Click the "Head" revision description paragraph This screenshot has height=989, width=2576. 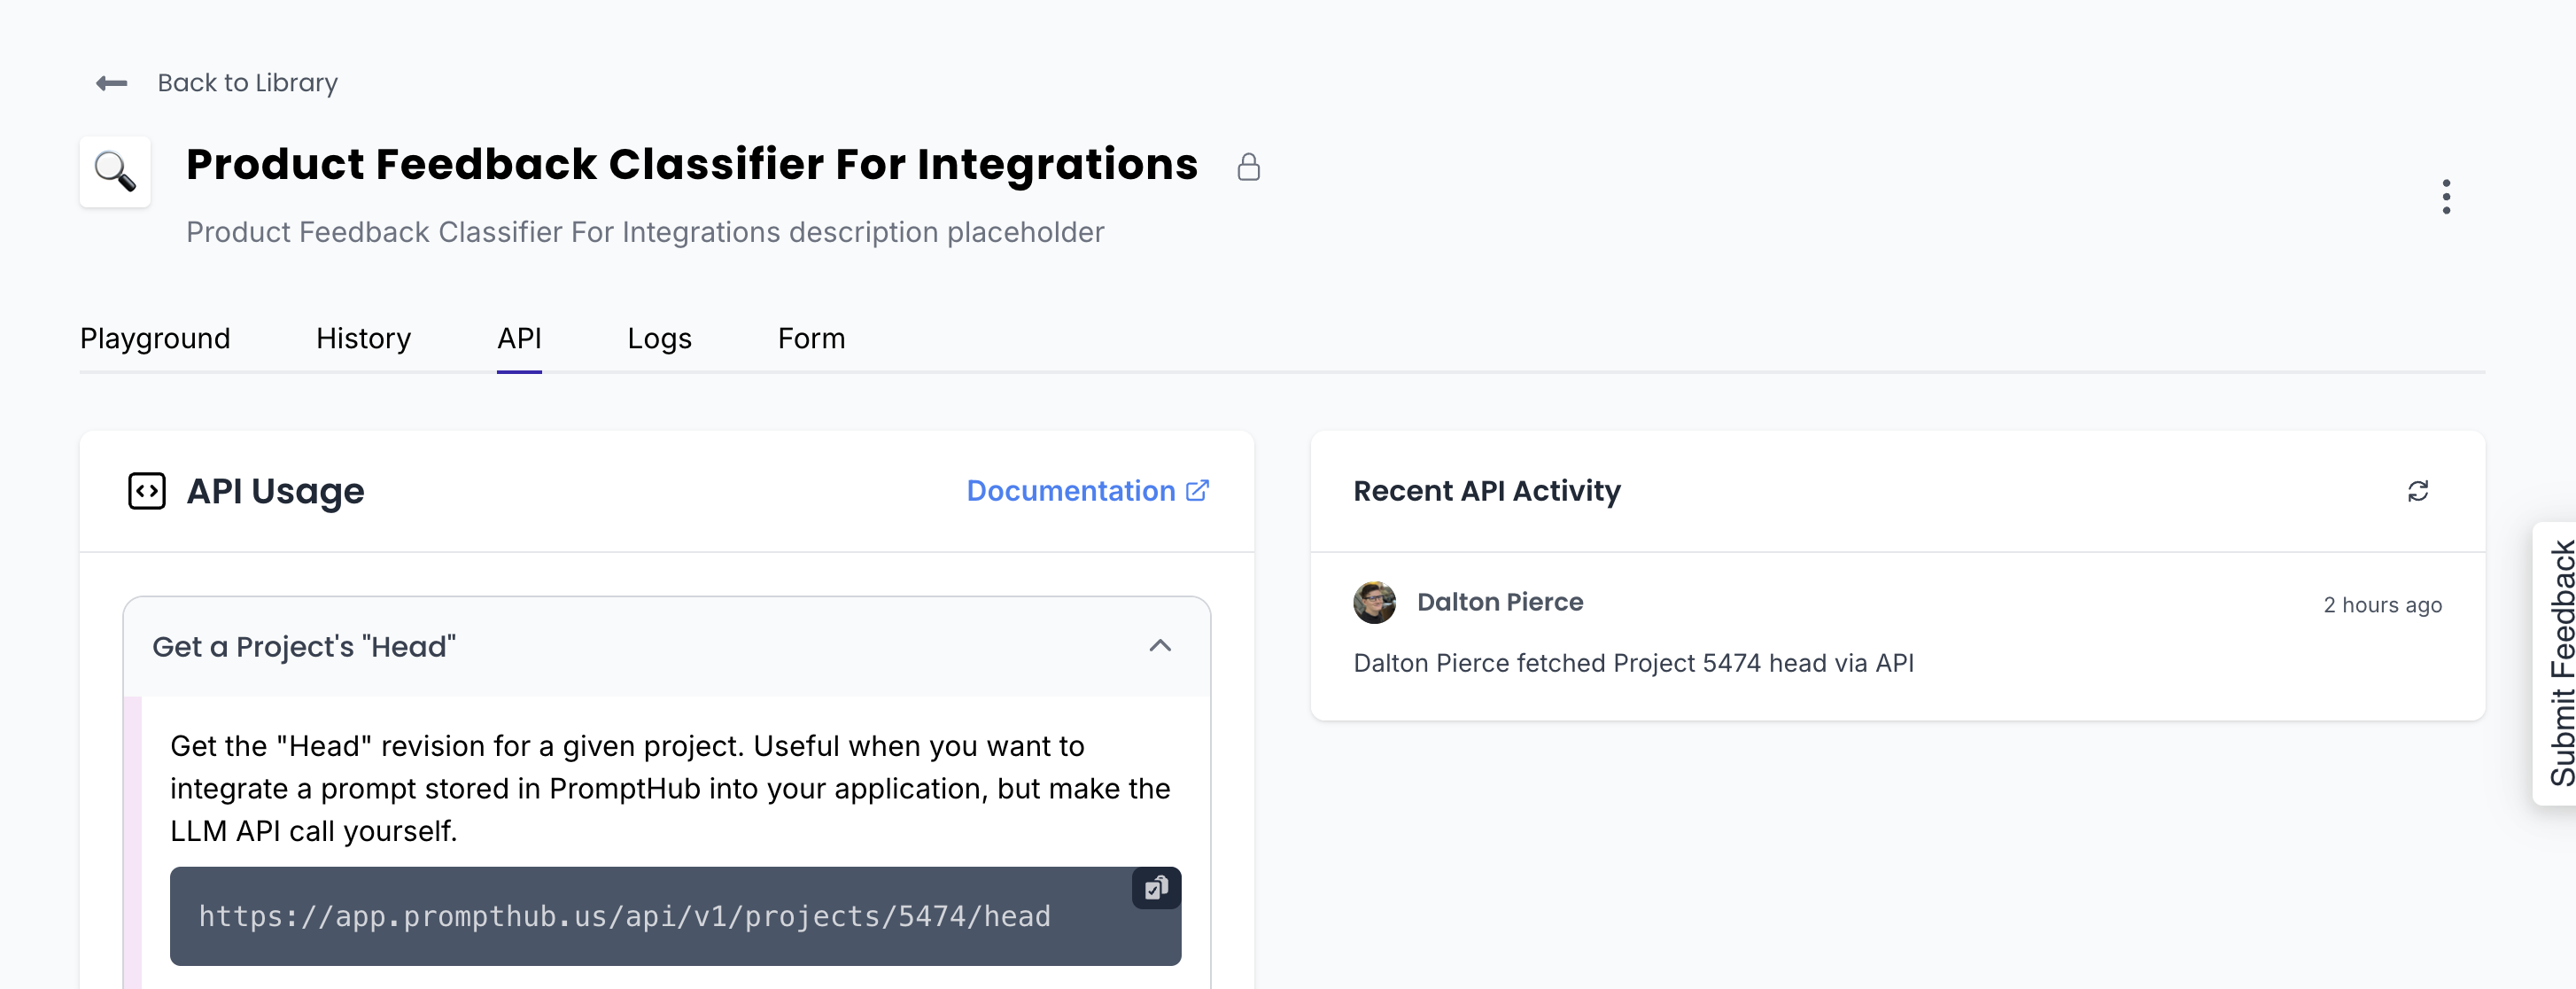[670, 788]
